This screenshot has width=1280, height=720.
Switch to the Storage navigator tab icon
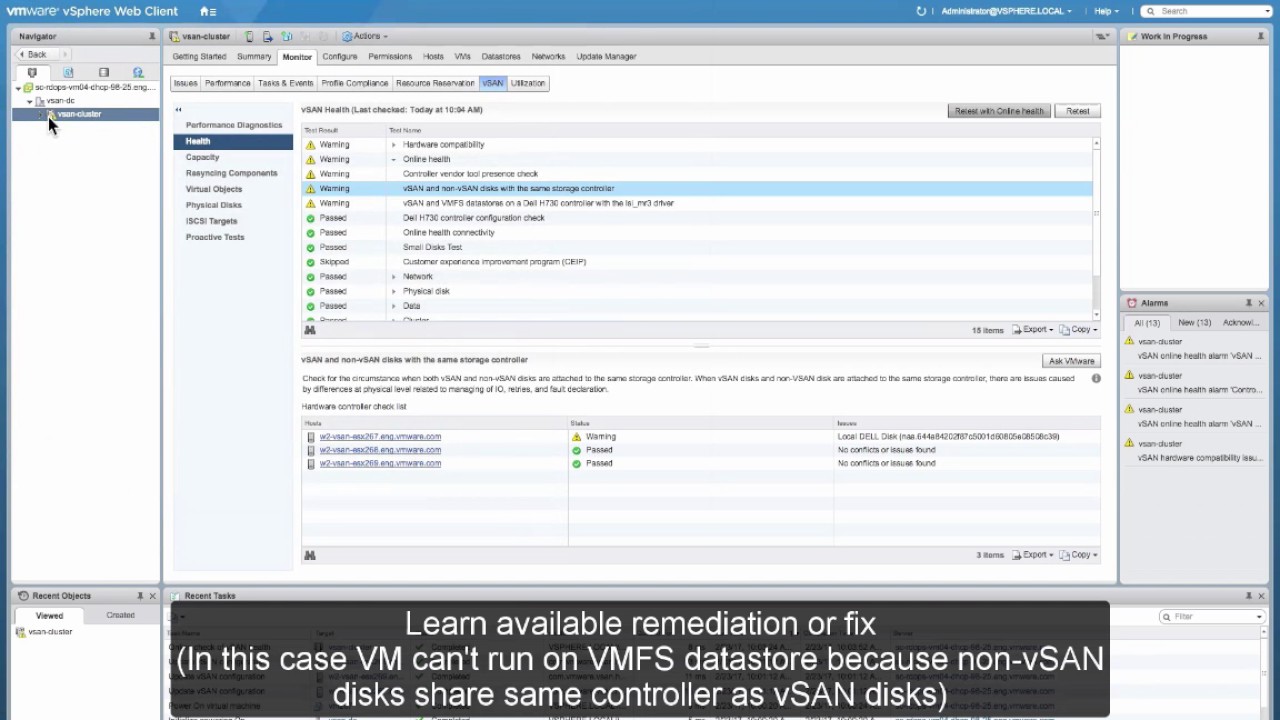point(103,73)
